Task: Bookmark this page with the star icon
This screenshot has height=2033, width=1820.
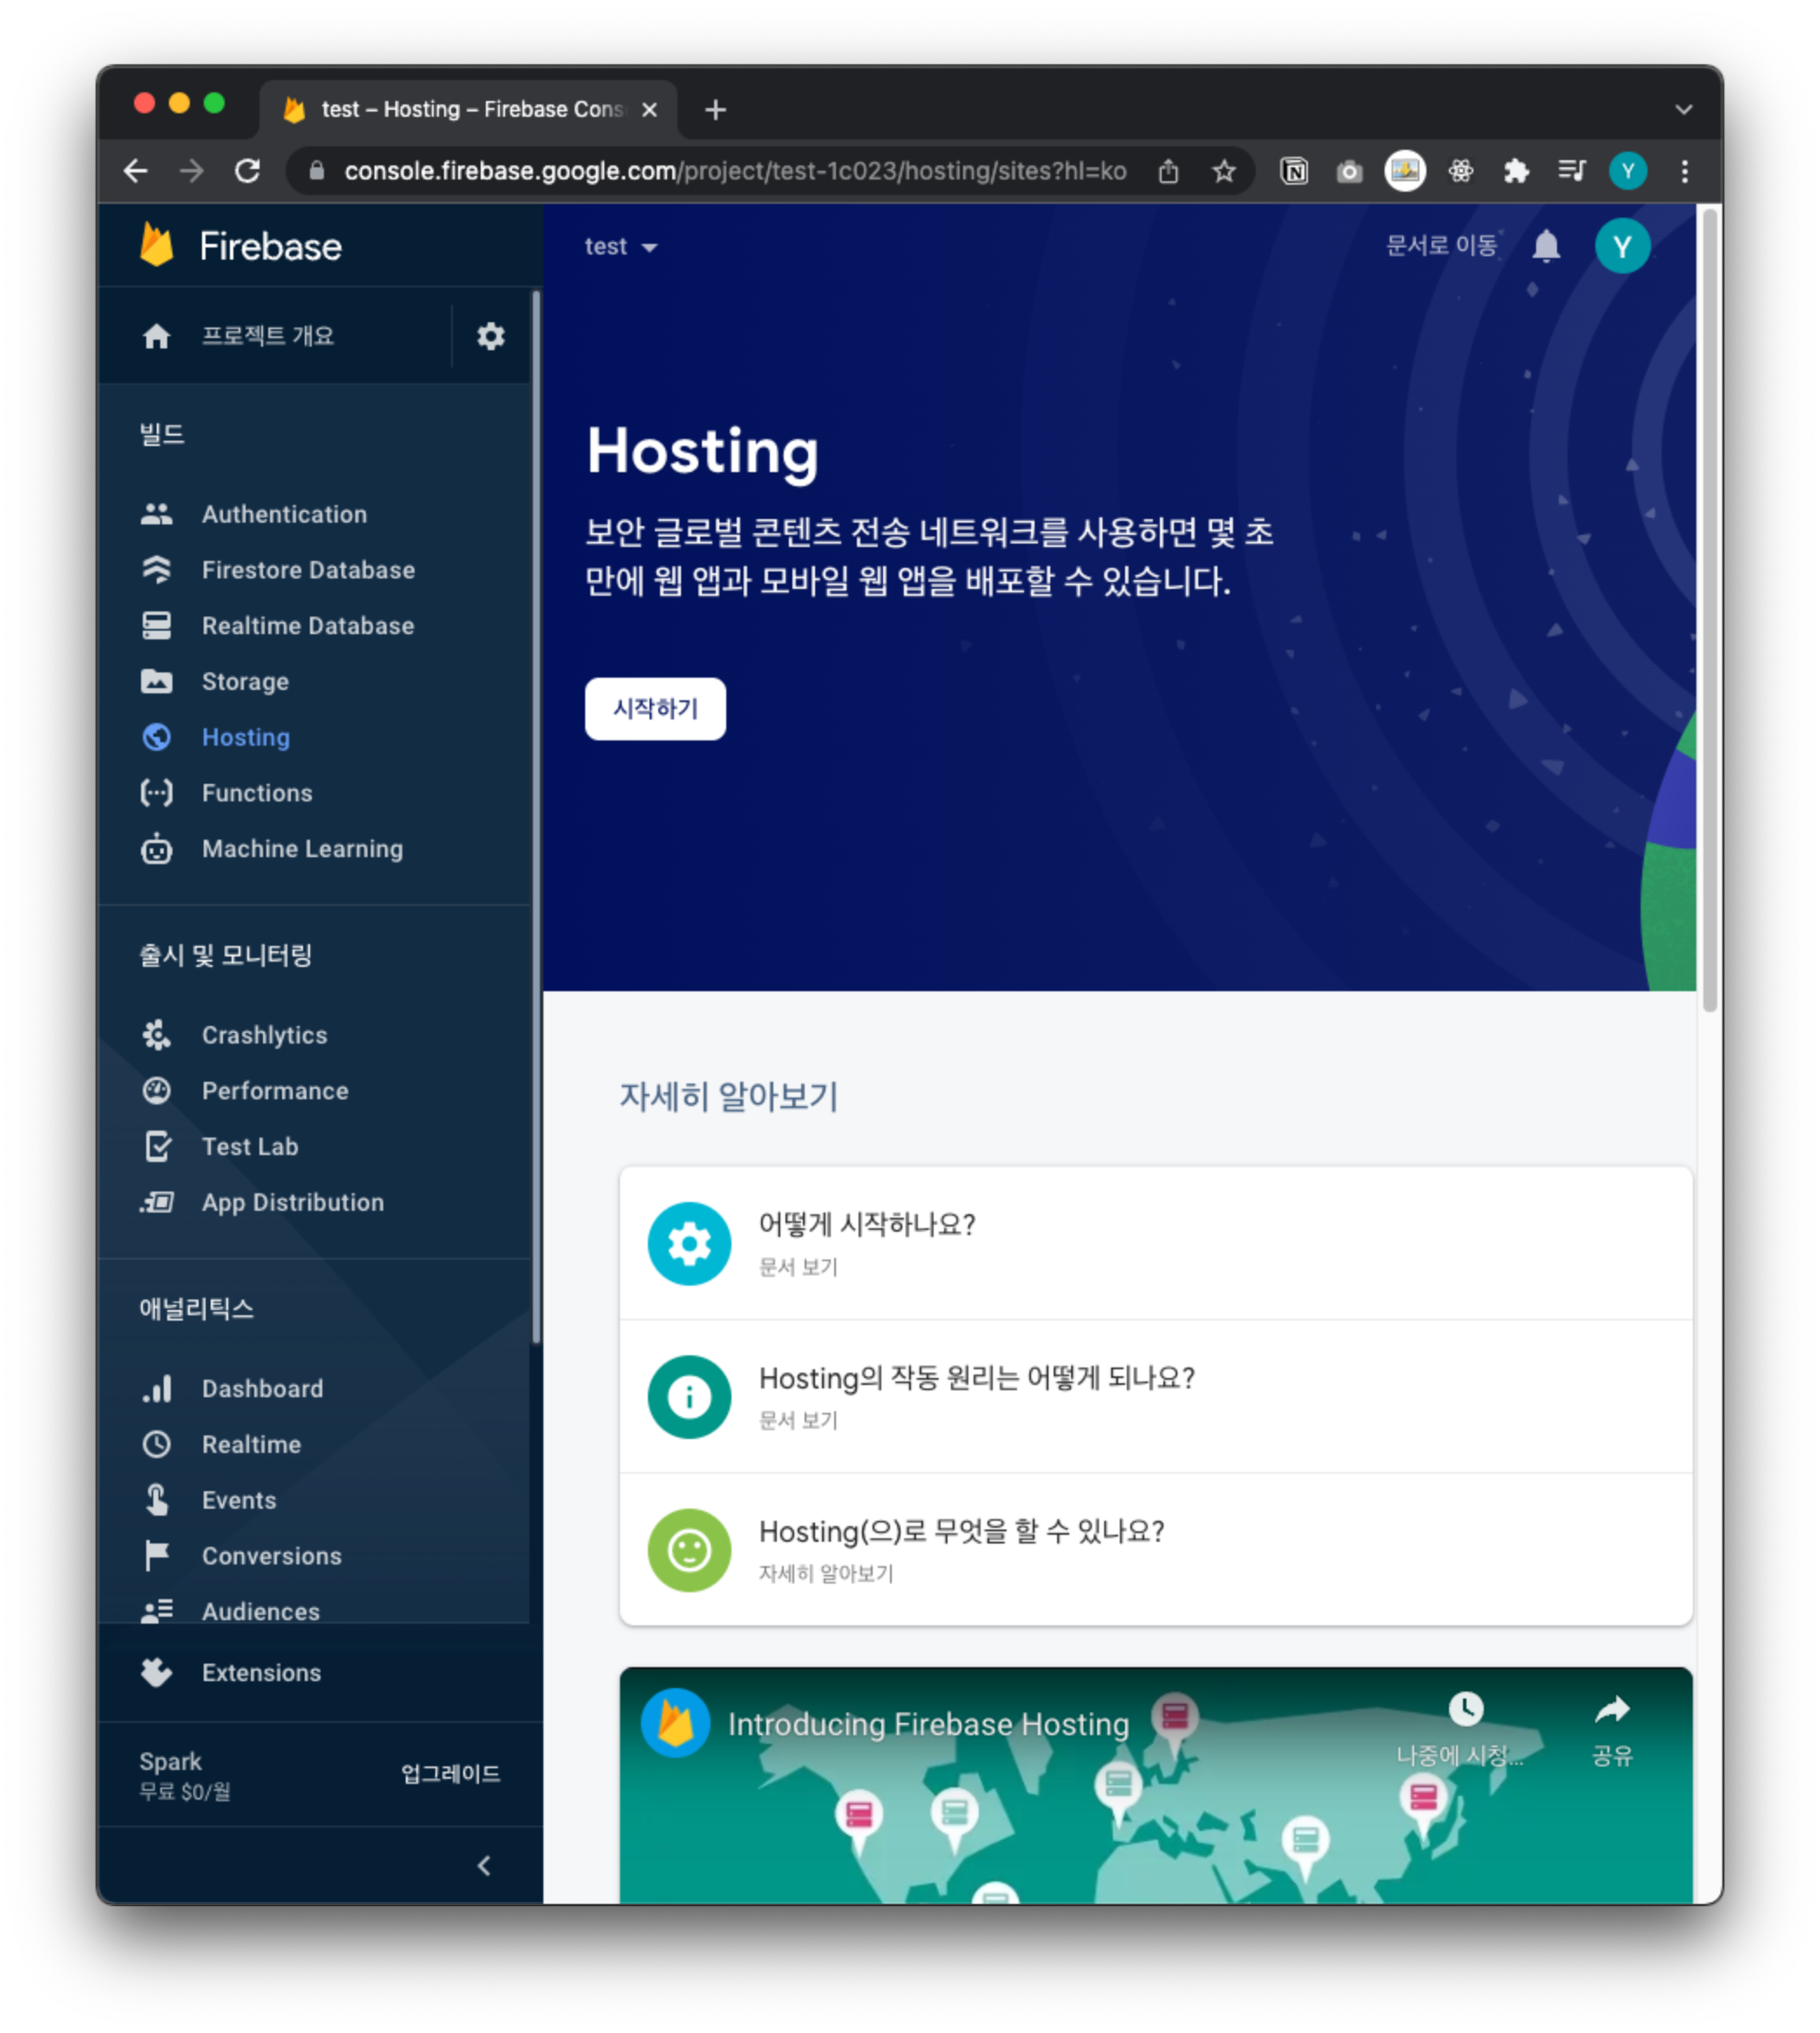Action: pos(1223,171)
